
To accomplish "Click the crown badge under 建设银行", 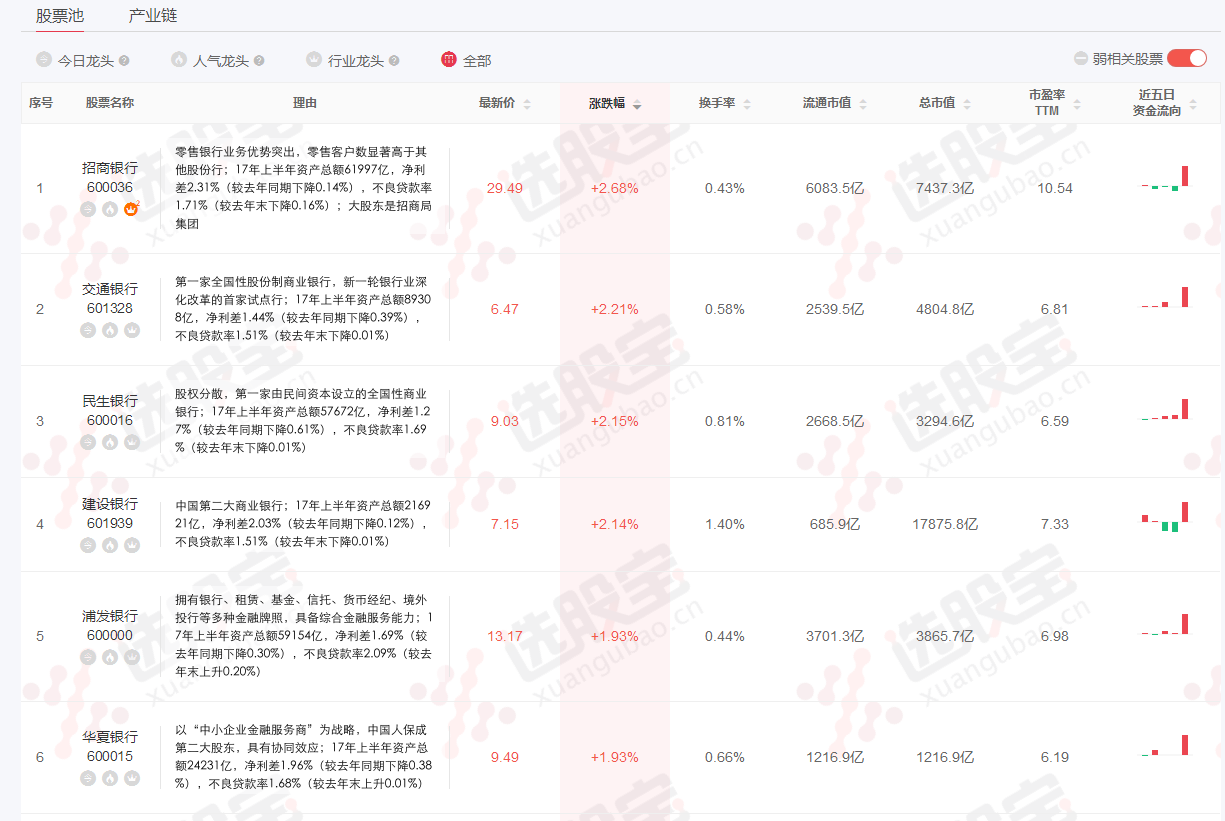I will click(x=131, y=545).
